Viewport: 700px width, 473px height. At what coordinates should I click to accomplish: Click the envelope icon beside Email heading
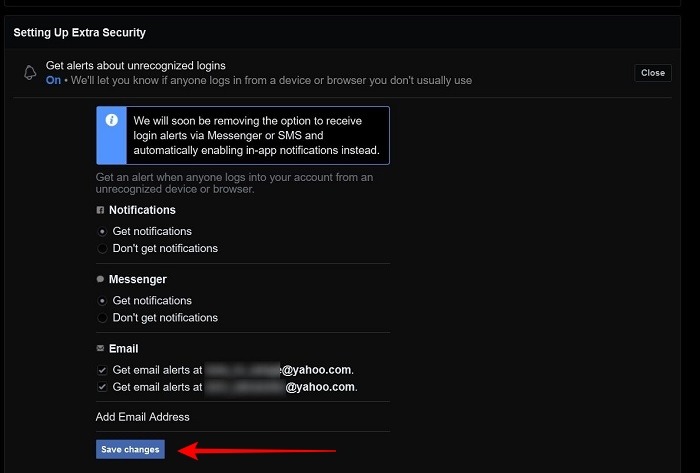(100, 348)
